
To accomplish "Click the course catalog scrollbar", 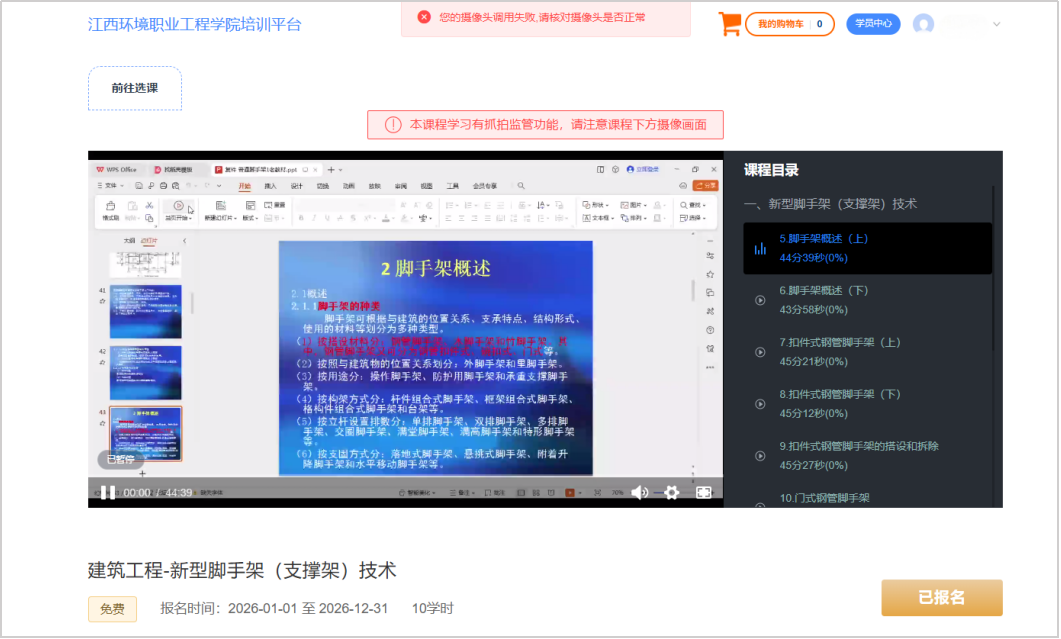I will (994, 268).
